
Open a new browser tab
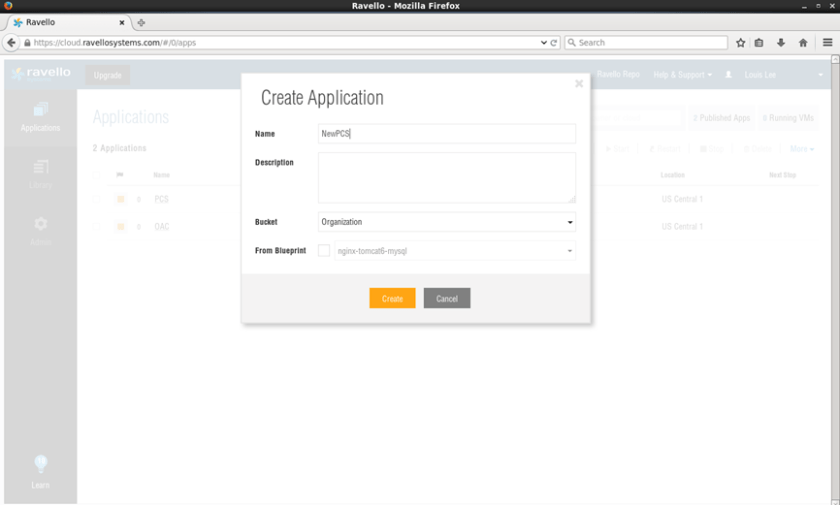(x=141, y=22)
